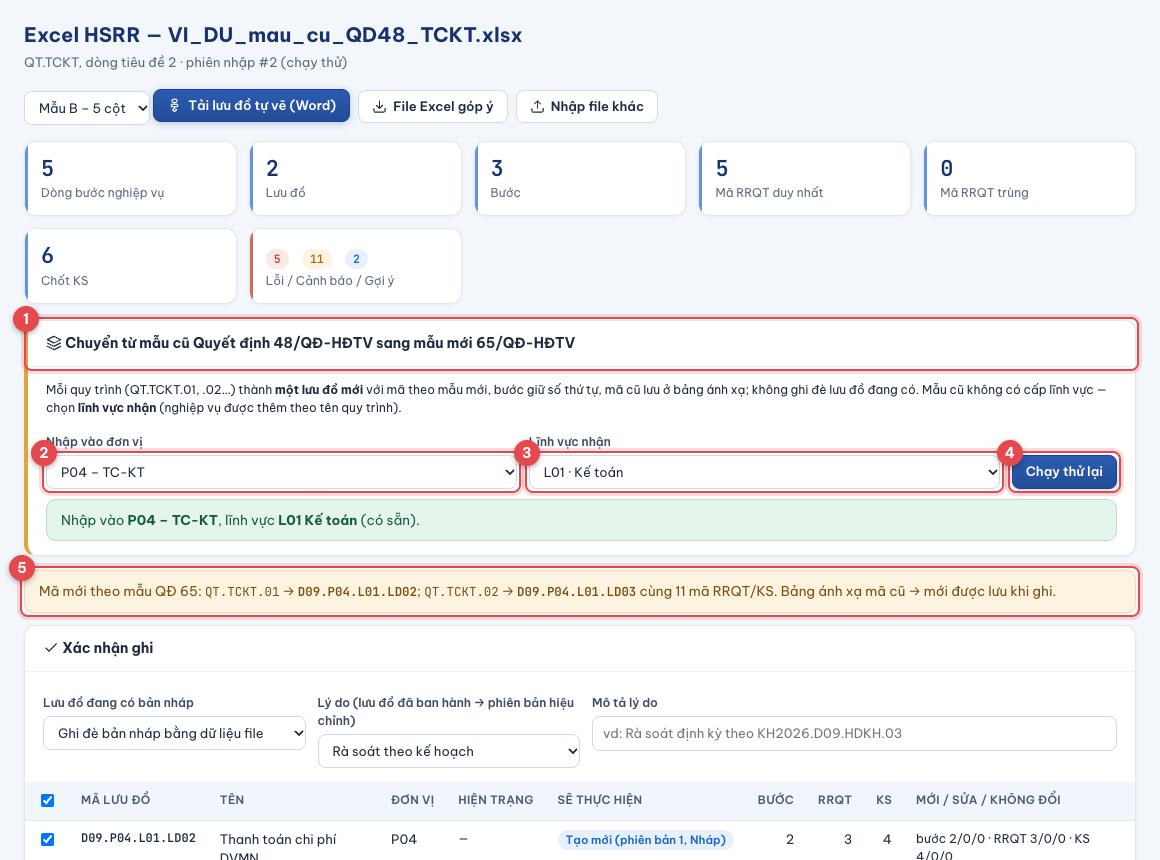Select the "Chốt KS" stat card
Viewport: 1160px width, 860px height.
coord(131,266)
